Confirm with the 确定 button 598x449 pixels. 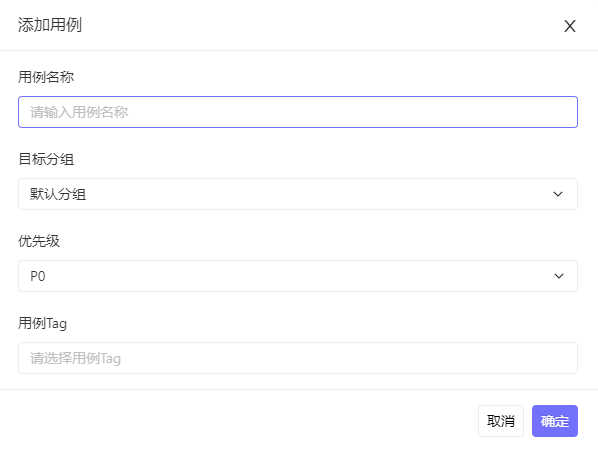point(555,421)
